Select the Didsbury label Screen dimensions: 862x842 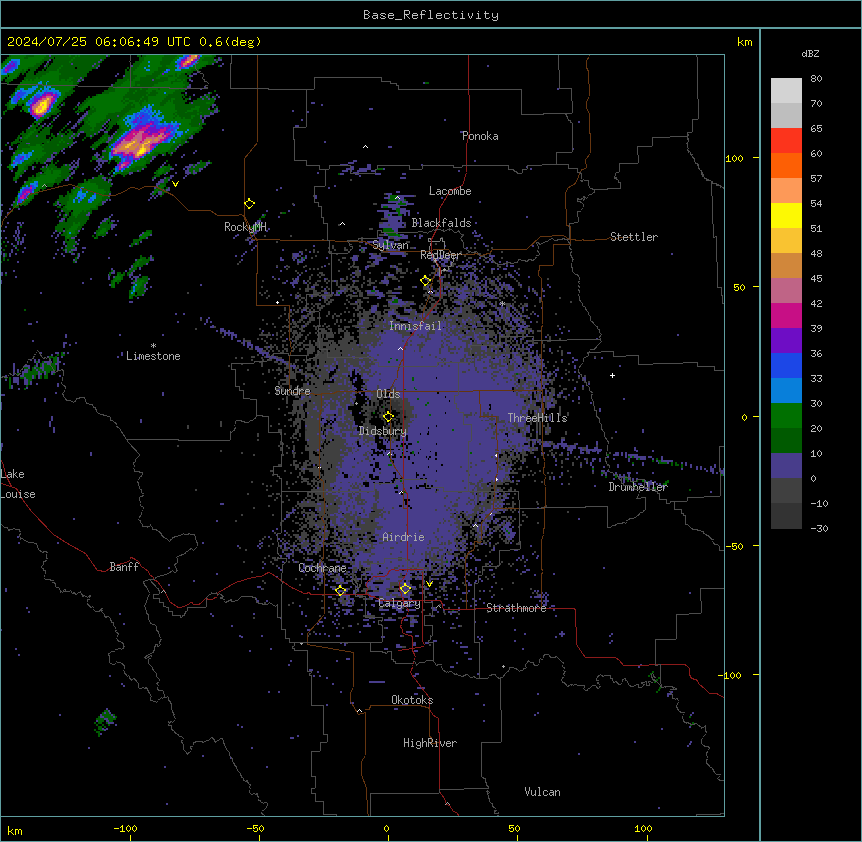tap(383, 431)
